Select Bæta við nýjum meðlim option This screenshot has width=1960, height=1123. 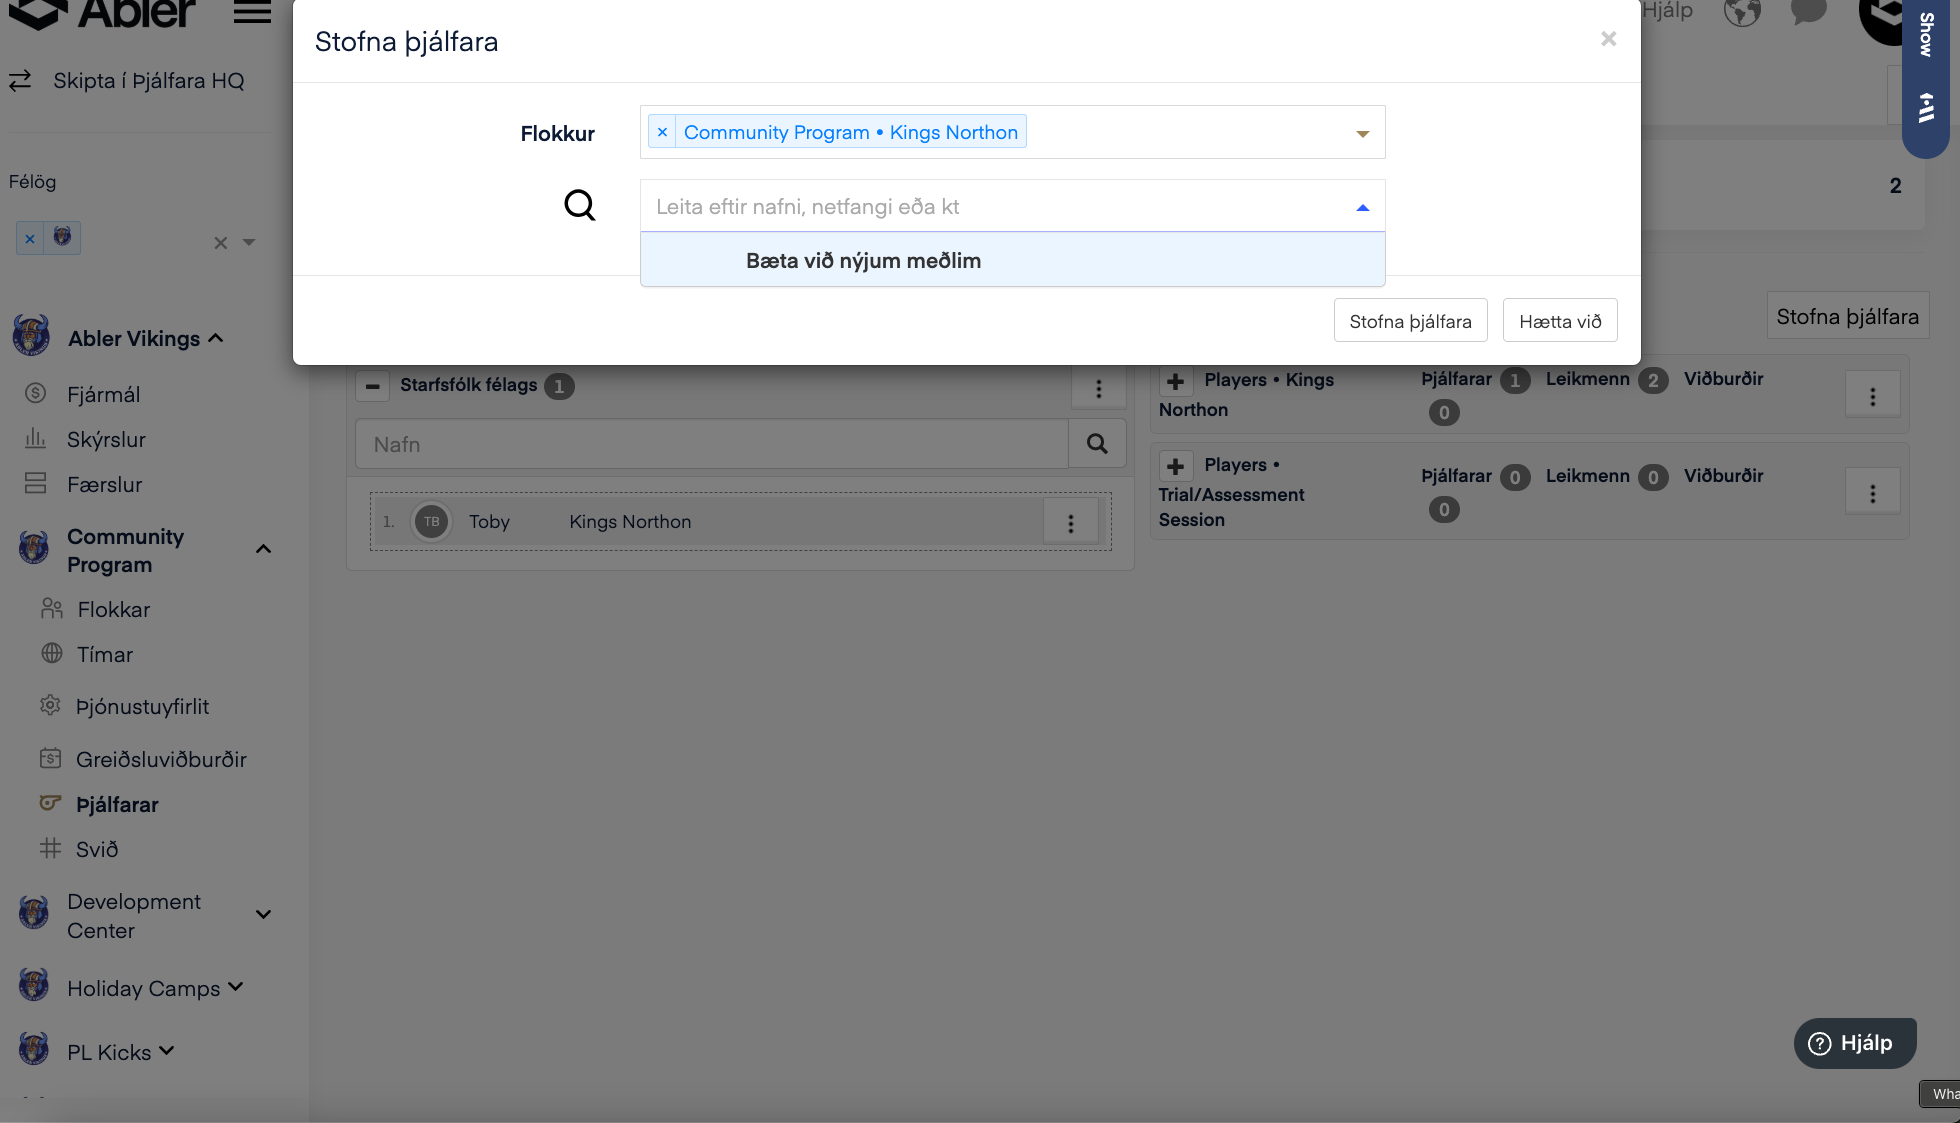[x=863, y=261]
